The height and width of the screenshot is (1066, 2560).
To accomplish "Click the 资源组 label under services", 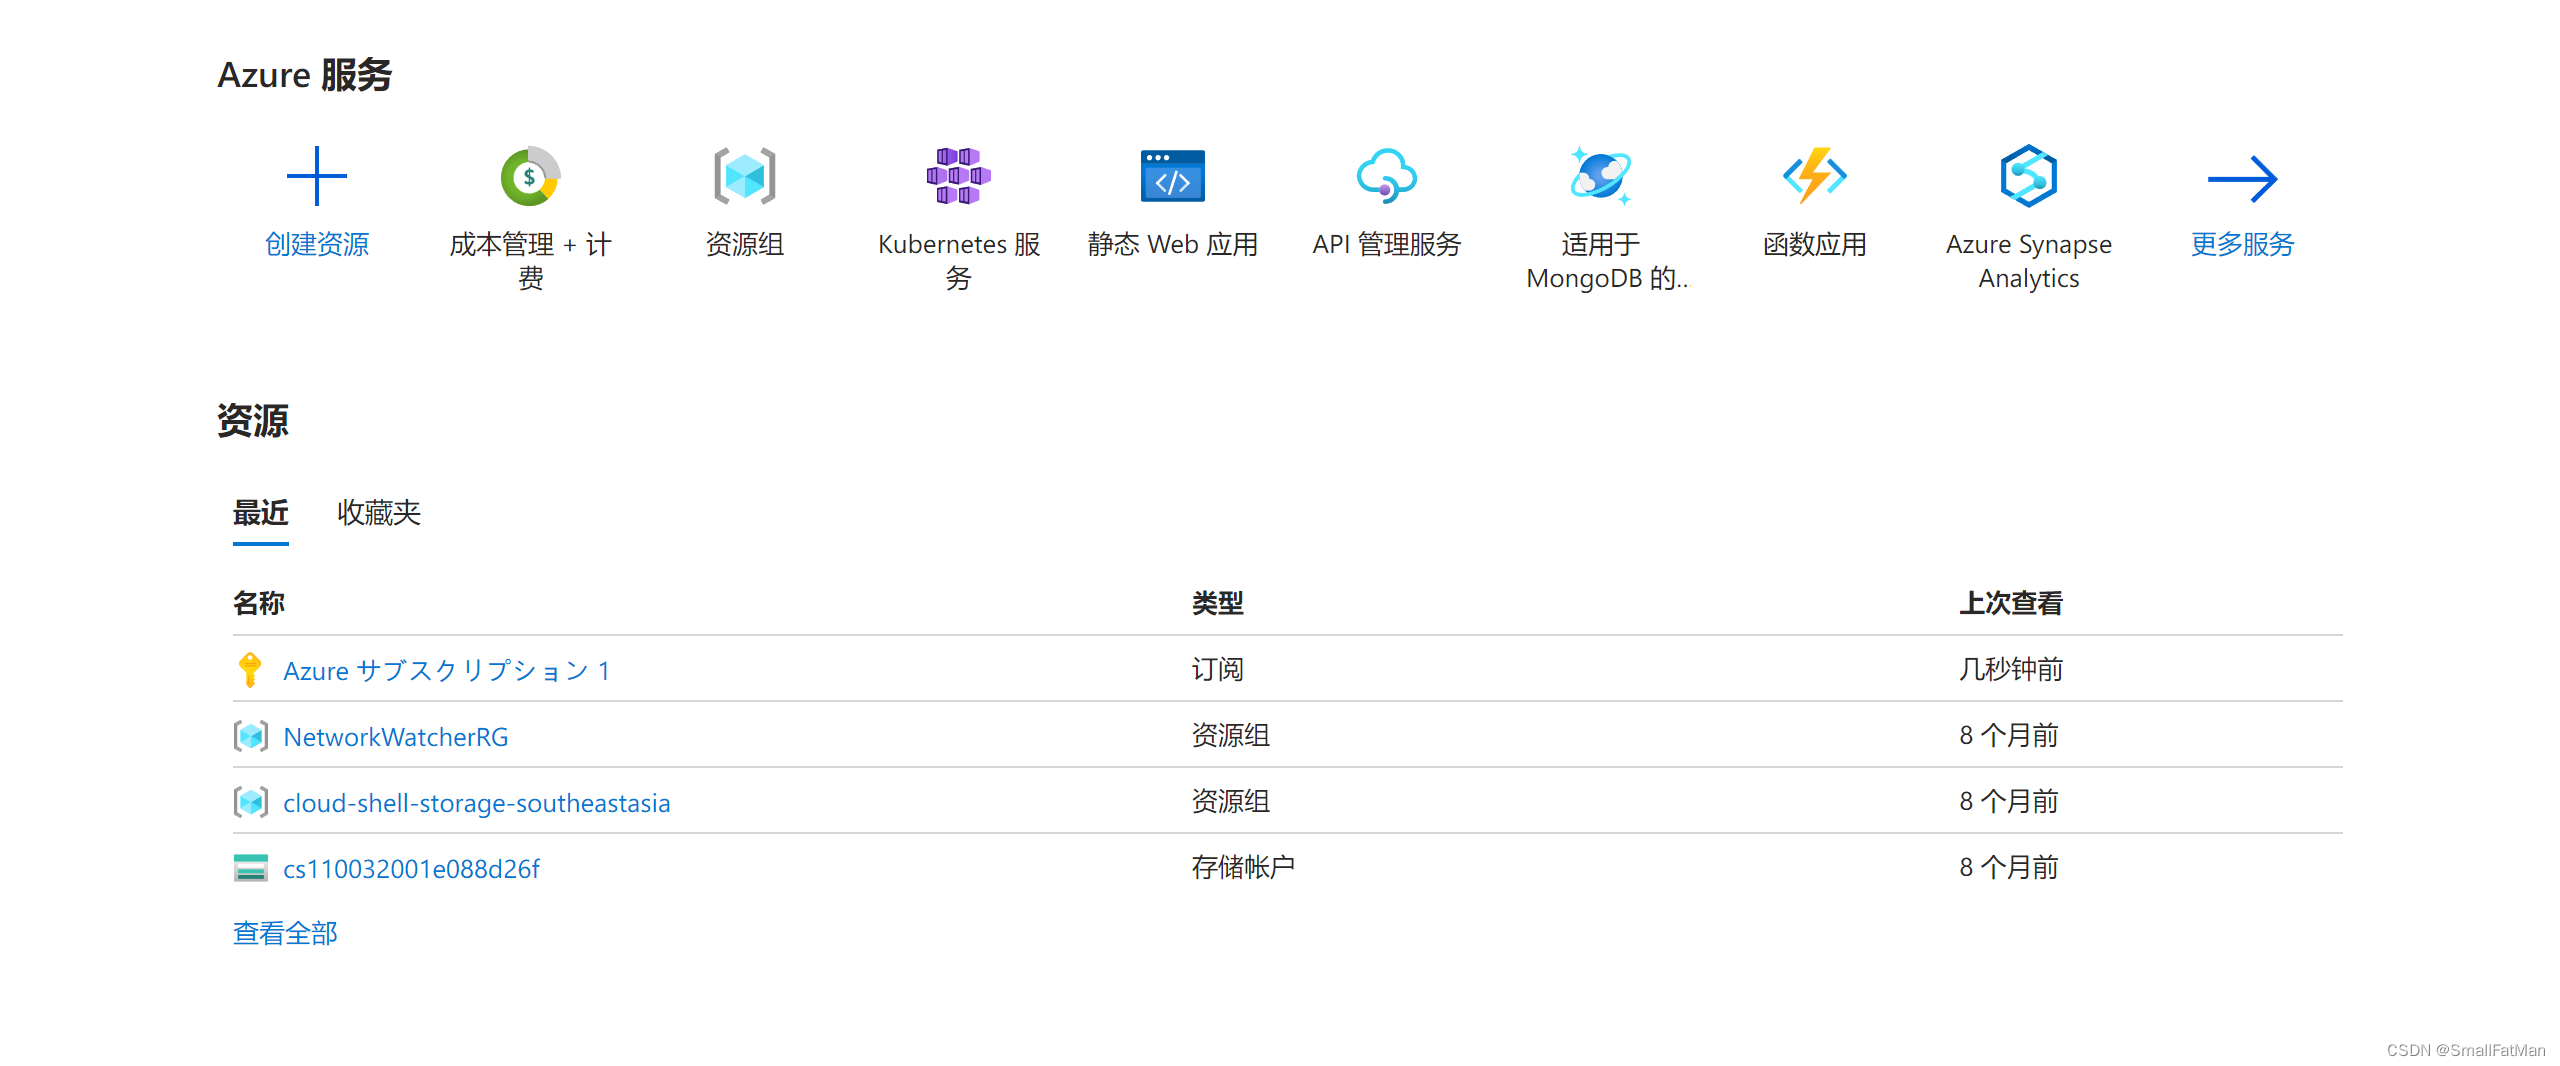I will [744, 245].
